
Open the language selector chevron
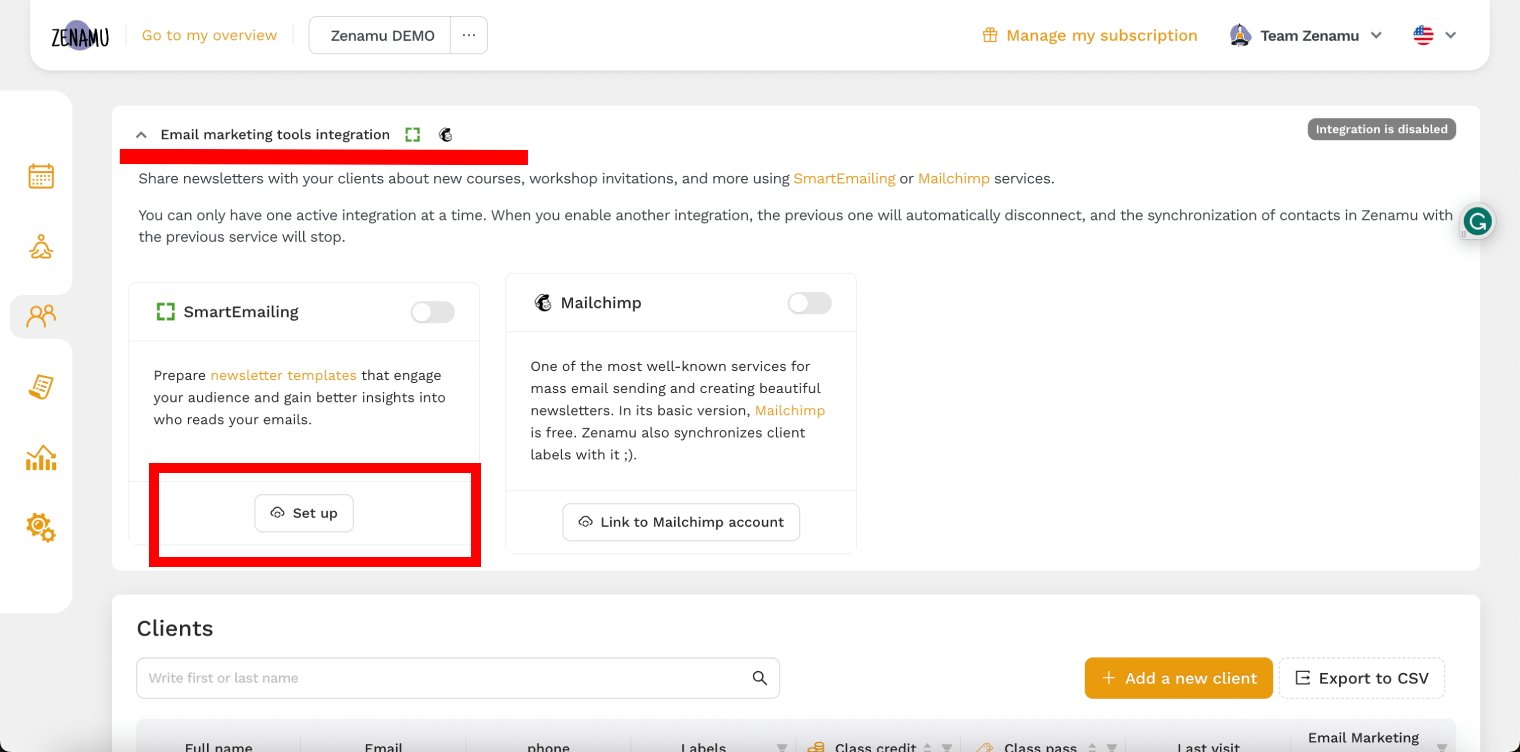point(1451,35)
